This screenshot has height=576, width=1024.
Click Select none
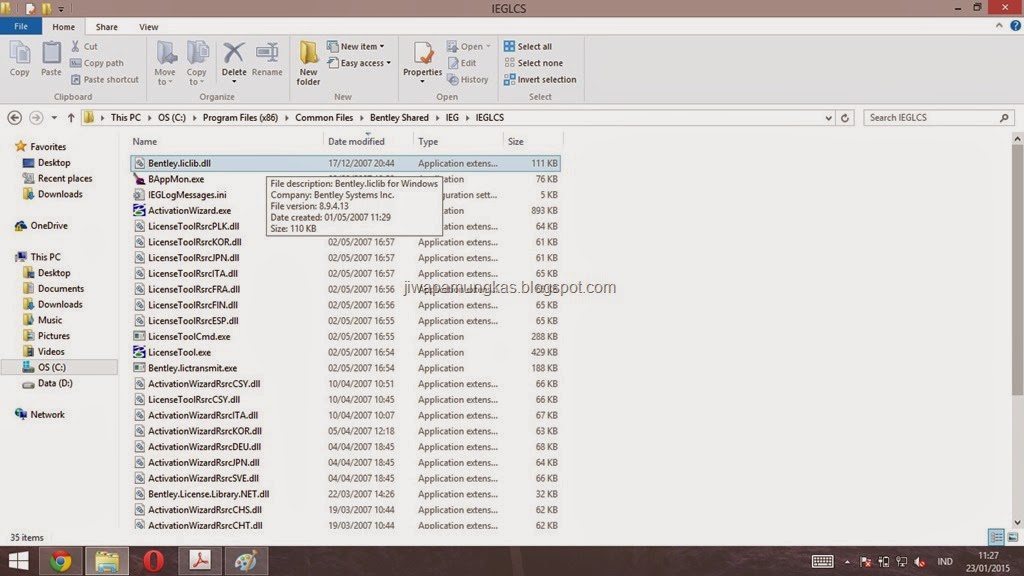click(x=533, y=63)
